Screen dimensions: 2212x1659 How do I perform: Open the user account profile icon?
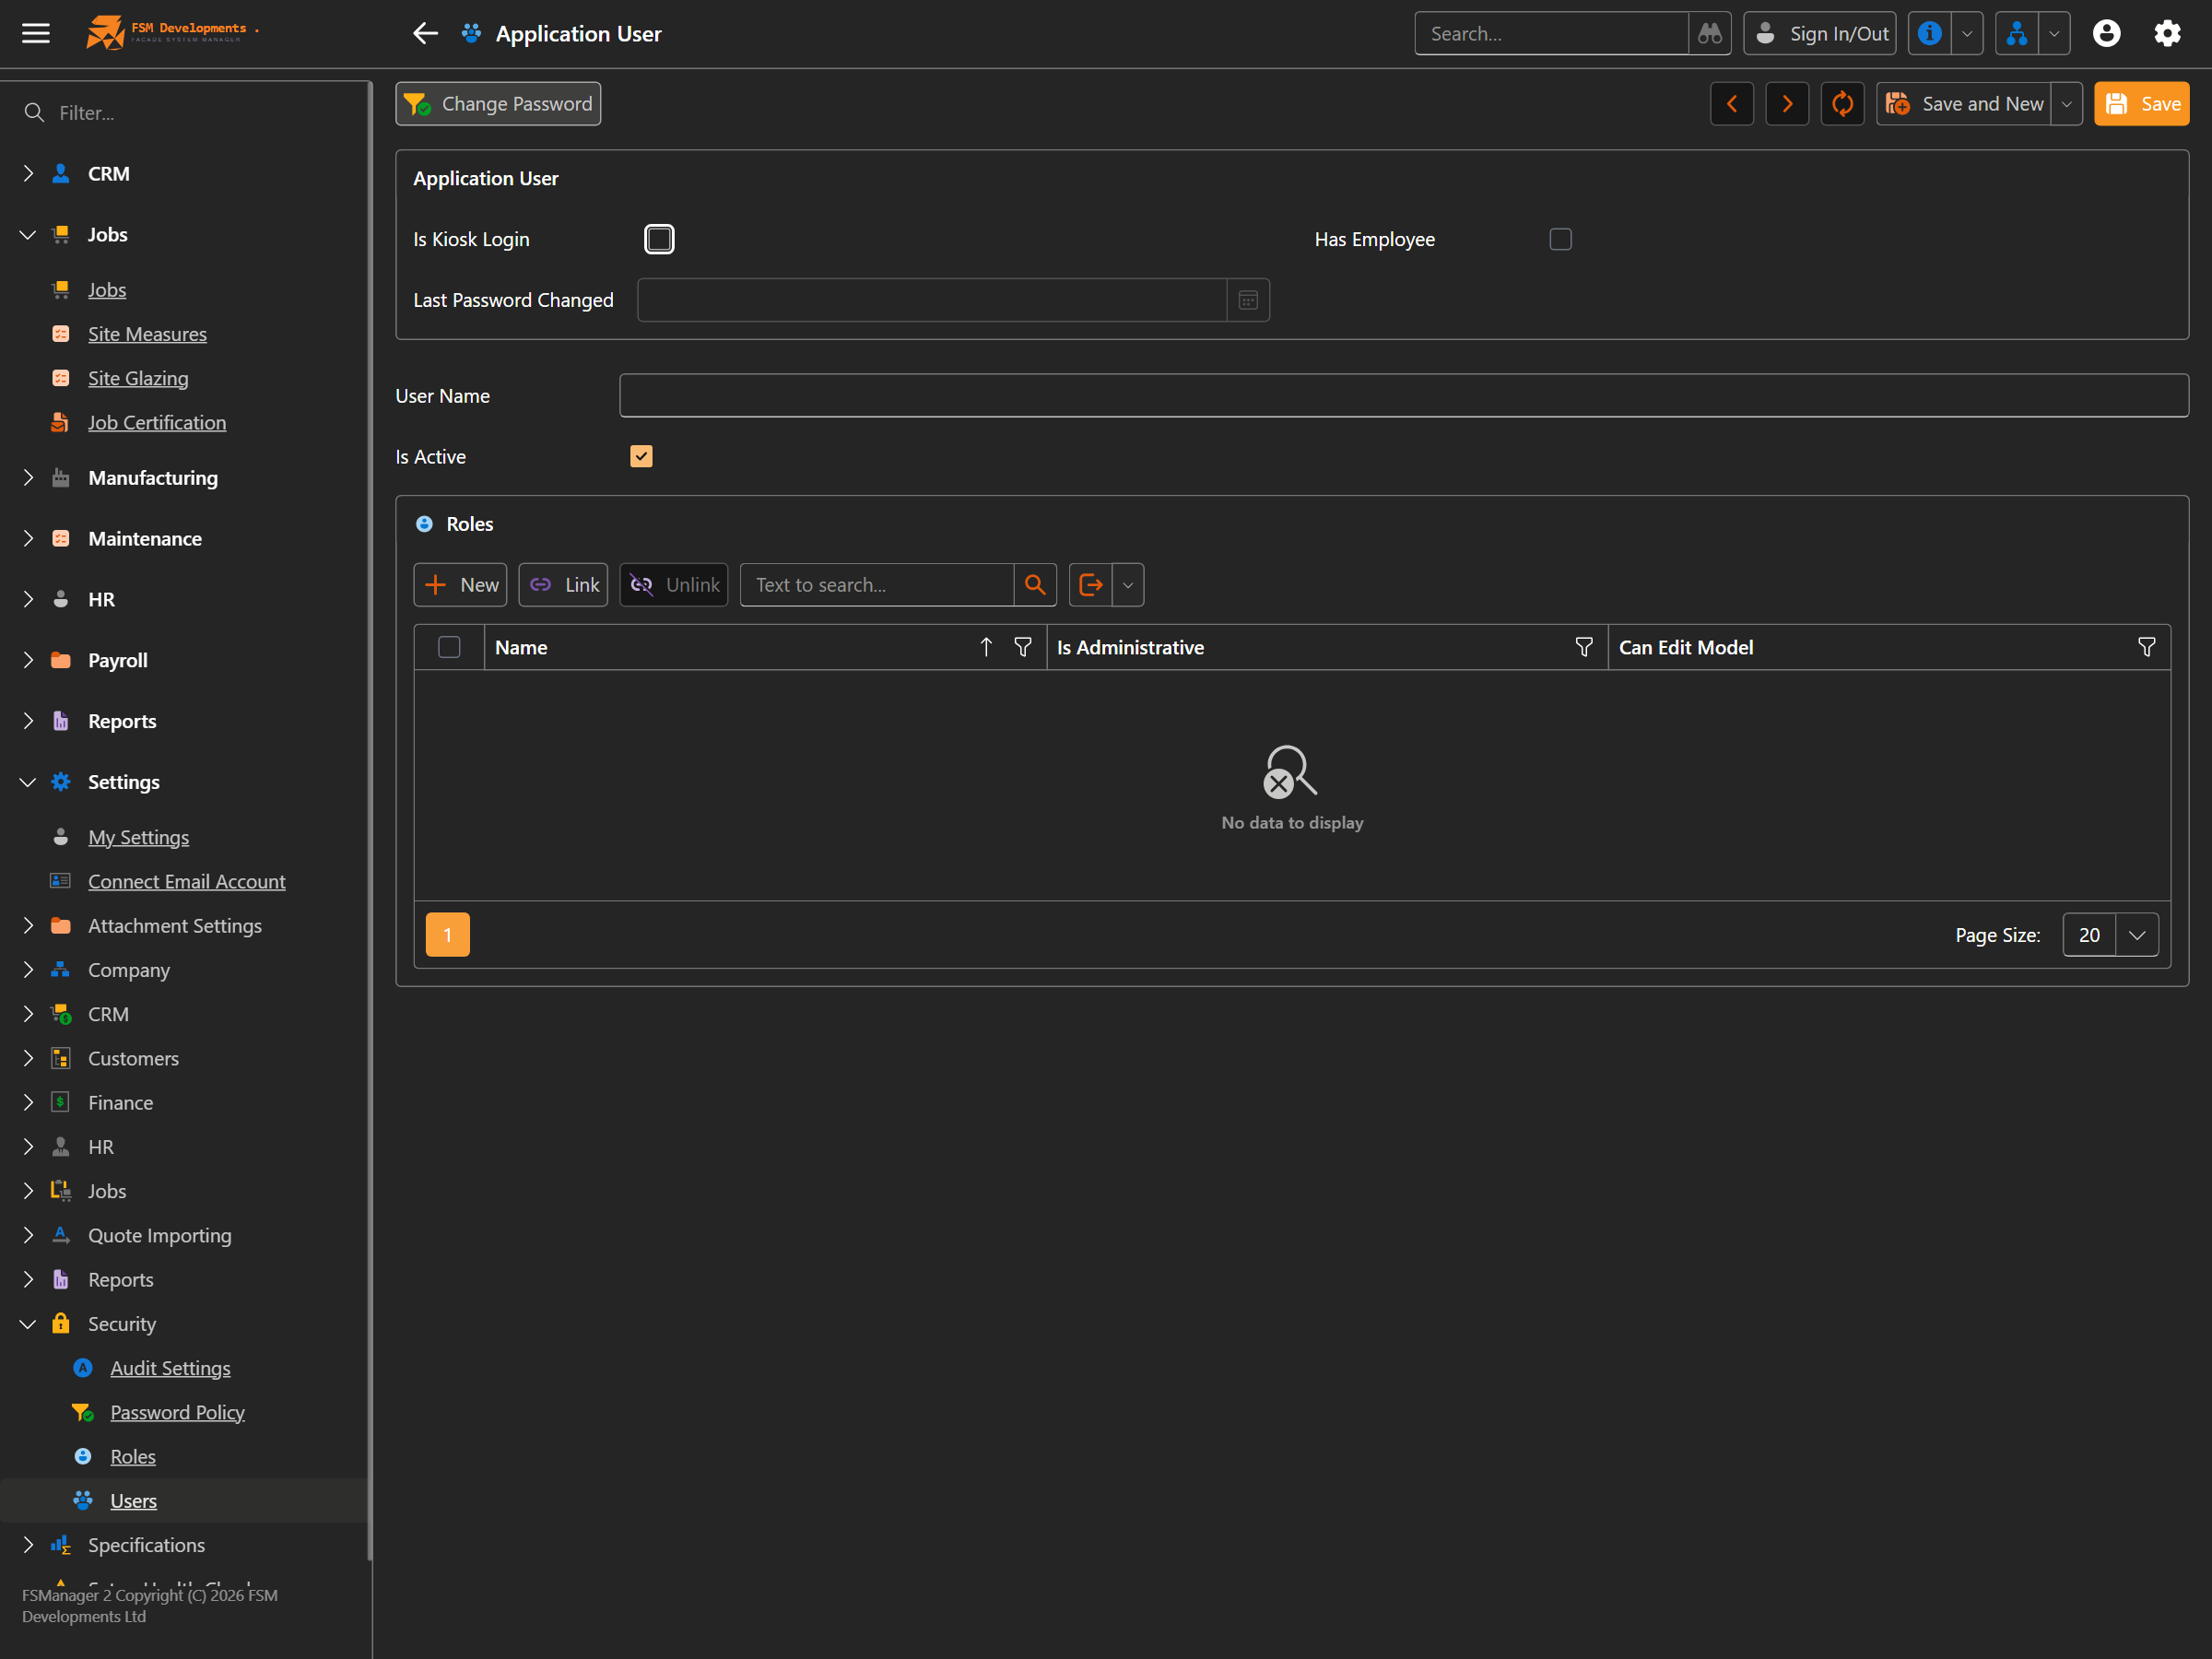pos(2106,33)
